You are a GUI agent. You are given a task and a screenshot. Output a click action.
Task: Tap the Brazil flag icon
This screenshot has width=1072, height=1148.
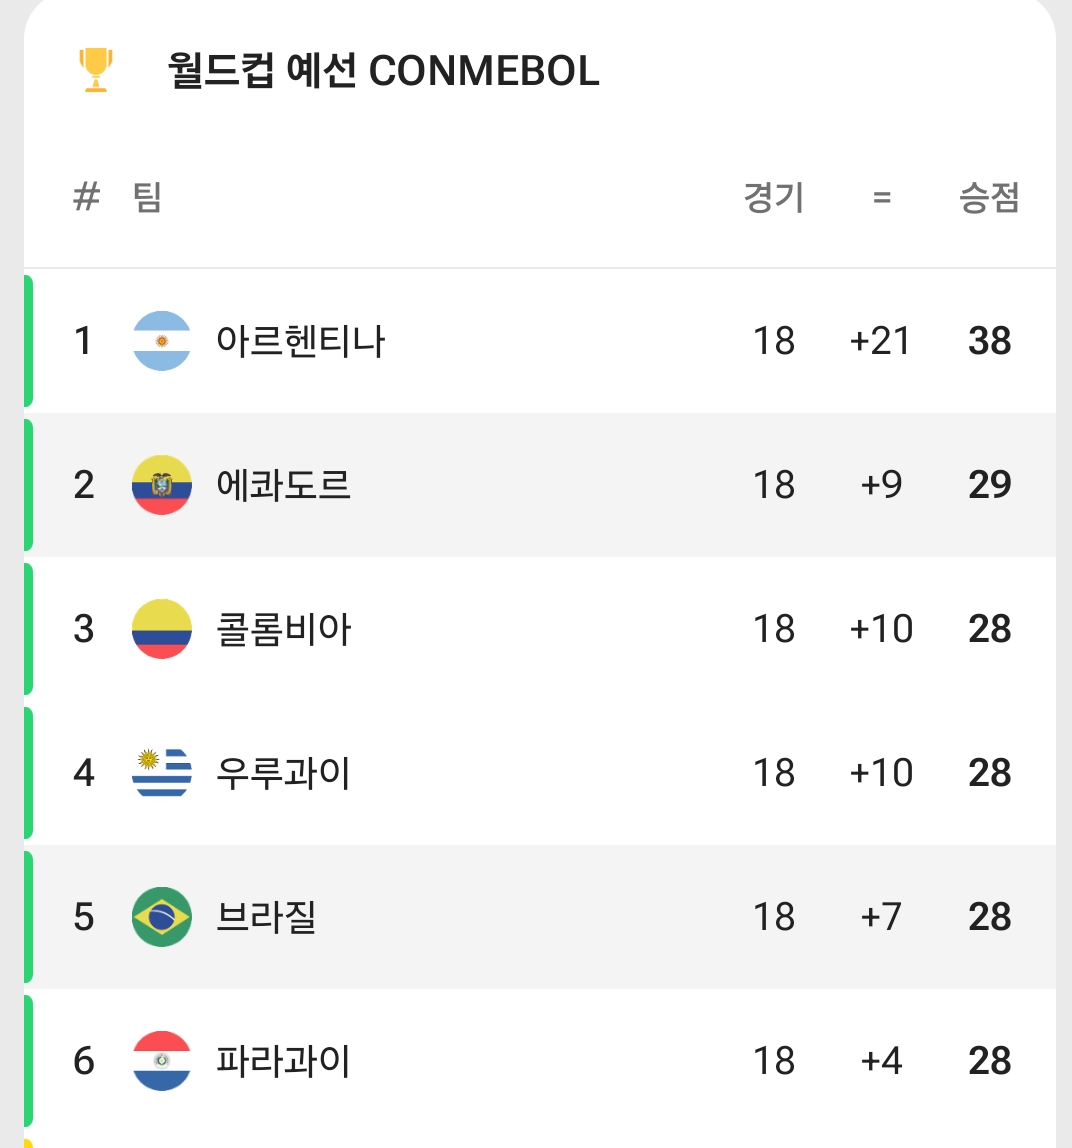tap(161, 917)
